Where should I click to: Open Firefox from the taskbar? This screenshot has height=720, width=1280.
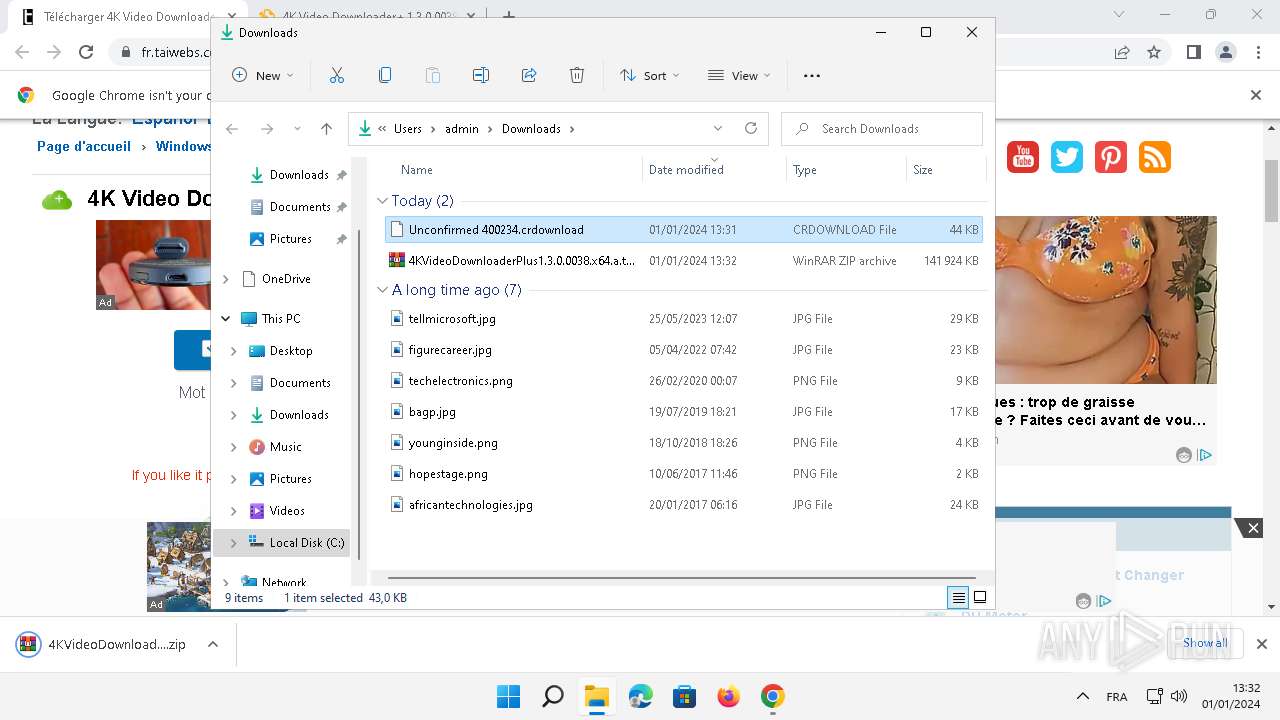point(728,696)
